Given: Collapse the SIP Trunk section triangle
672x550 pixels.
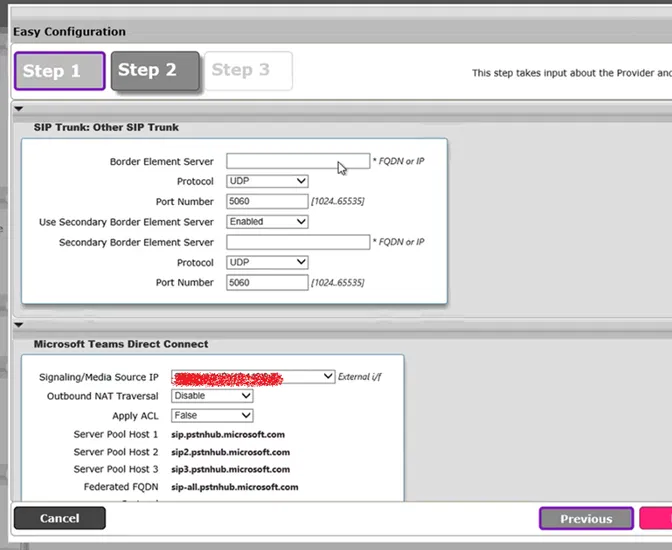Looking at the screenshot, I should 19,109.
